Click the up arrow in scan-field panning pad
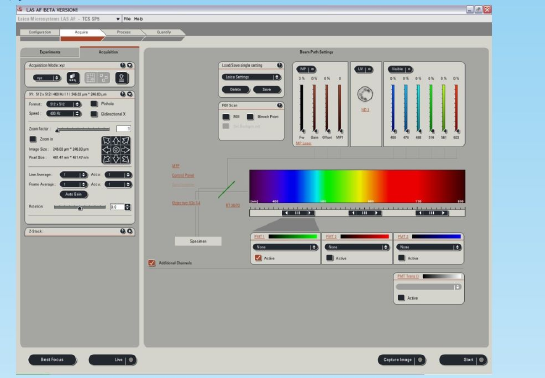 tap(116, 140)
